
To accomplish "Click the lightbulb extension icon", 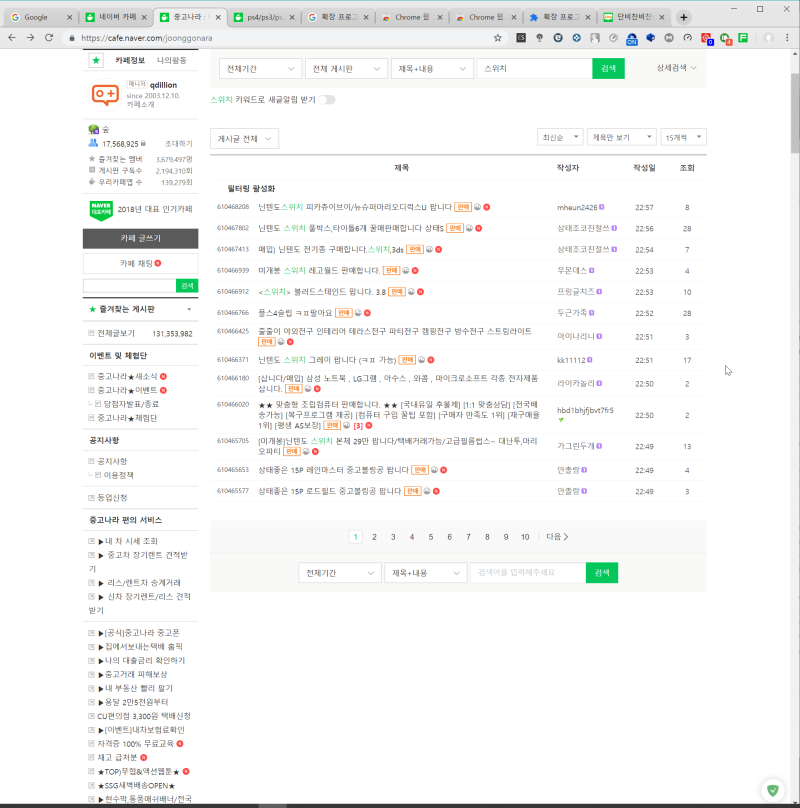I will tap(540, 38).
